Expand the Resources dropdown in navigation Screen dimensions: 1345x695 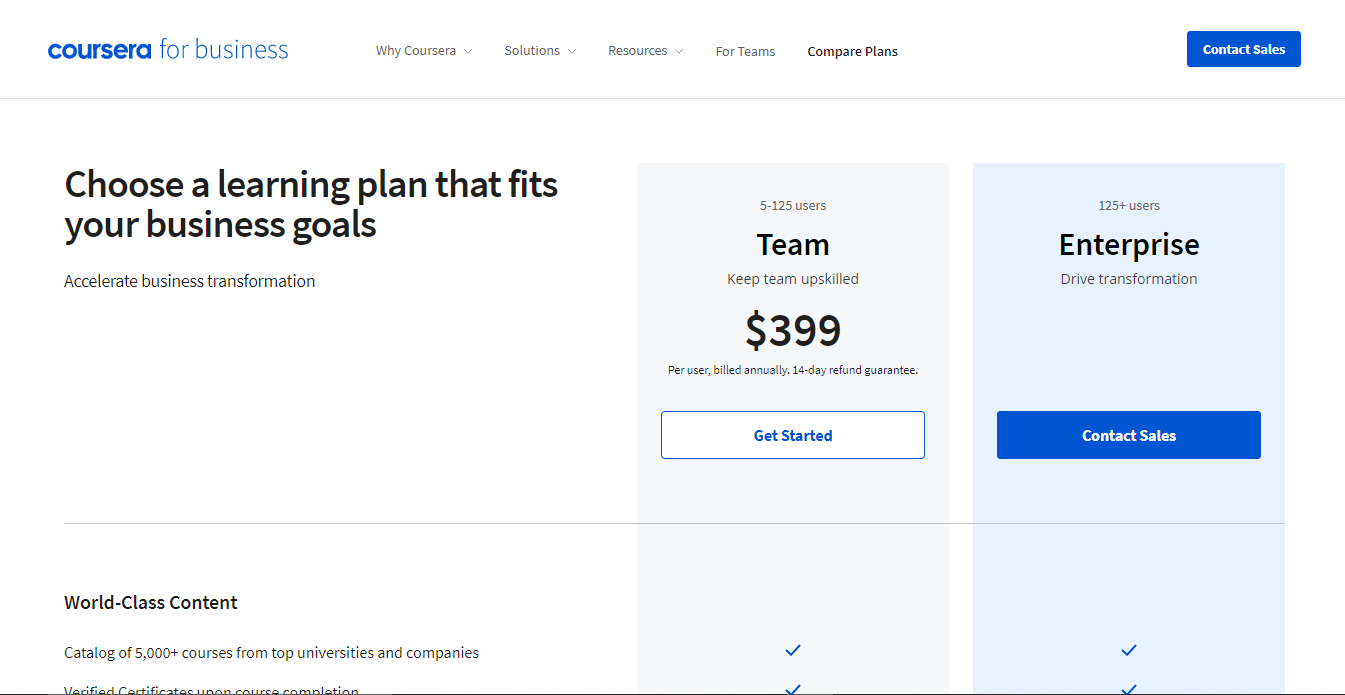click(638, 51)
